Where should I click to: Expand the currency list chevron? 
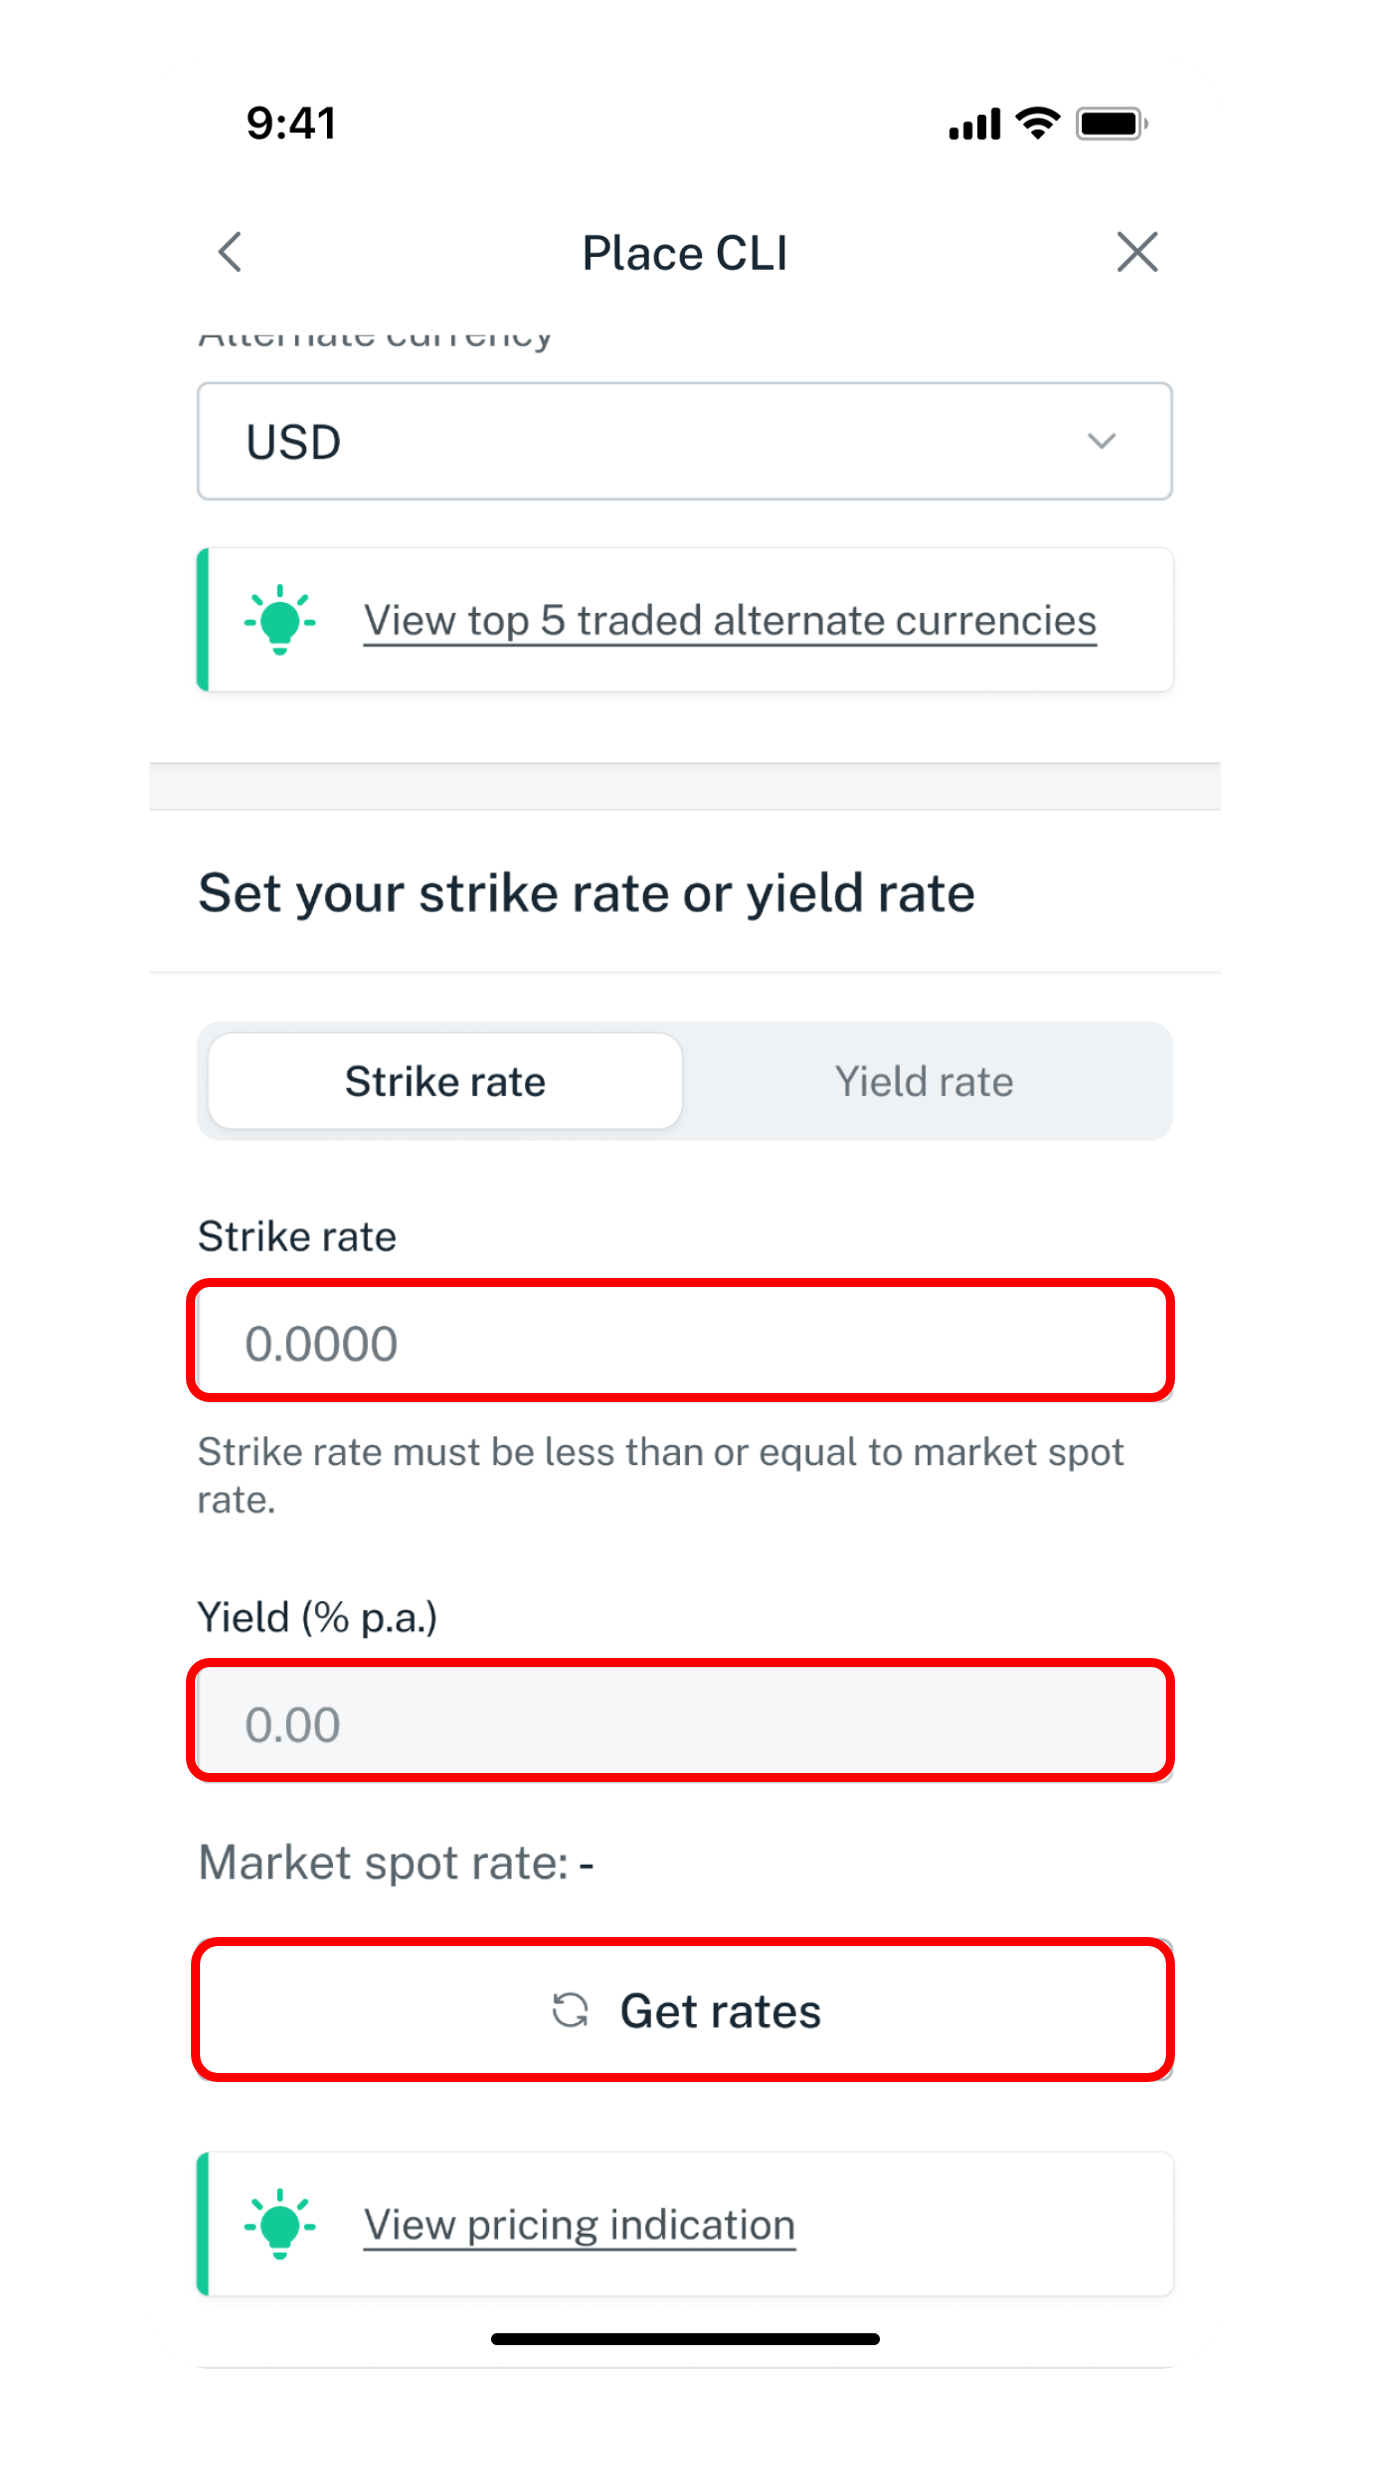click(x=1101, y=441)
